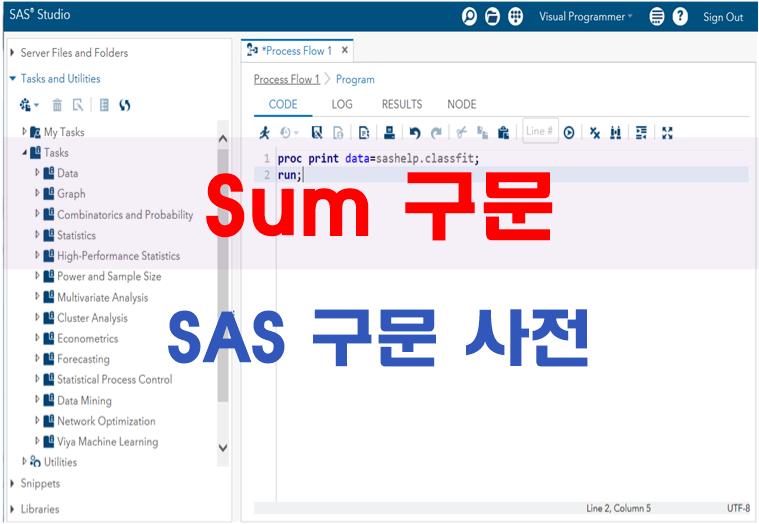Screen dimensions: 759x524
Task: Expand Server Files and Folders section
Action: pyautogui.click(x=12, y=52)
